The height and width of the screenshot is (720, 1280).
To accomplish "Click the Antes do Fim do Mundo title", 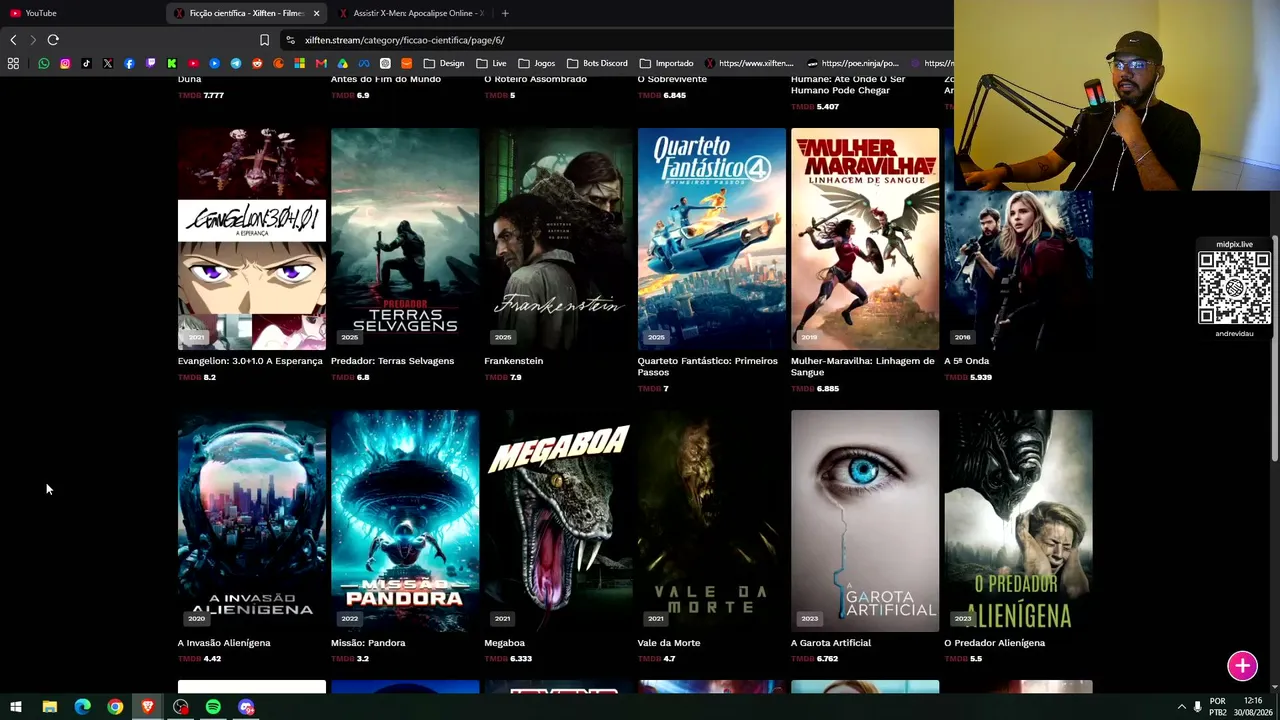I will (386, 79).
